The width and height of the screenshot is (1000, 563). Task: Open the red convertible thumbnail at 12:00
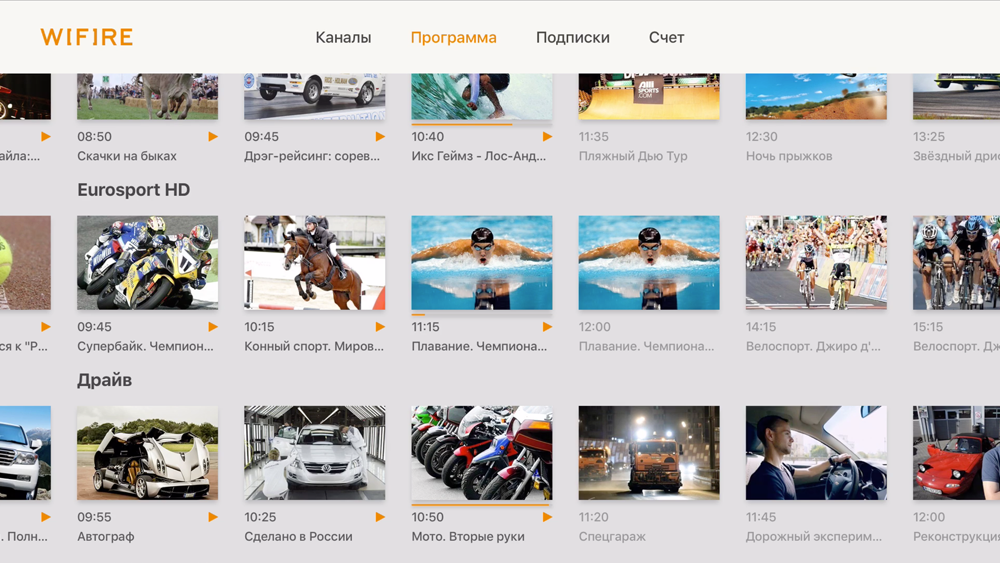click(x=956, y=453)
